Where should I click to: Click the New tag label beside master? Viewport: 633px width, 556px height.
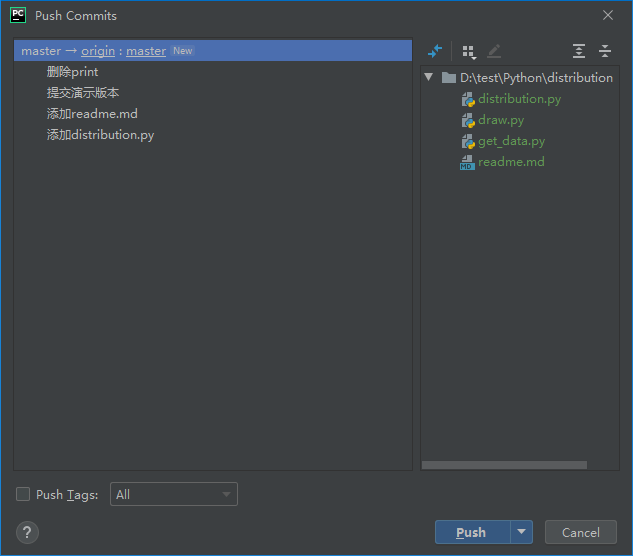click(182, 51)
